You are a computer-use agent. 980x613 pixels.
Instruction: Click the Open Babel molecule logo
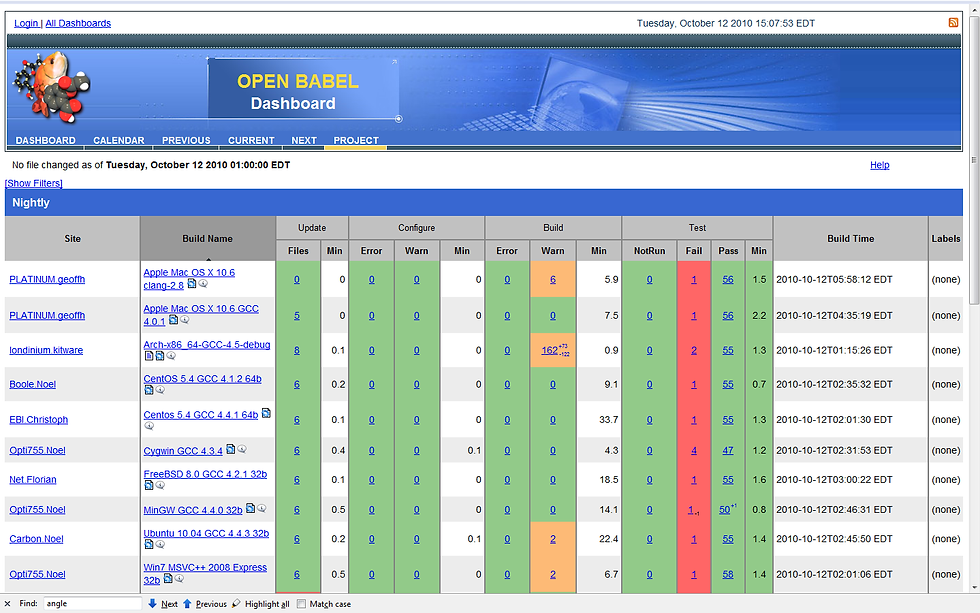[x=52, y=87]
